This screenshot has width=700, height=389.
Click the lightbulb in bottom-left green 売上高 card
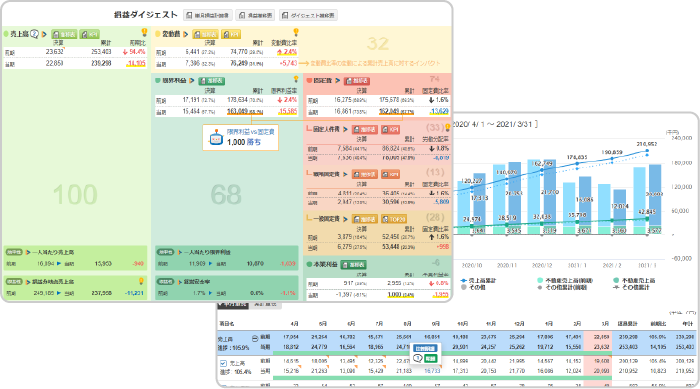141,281
